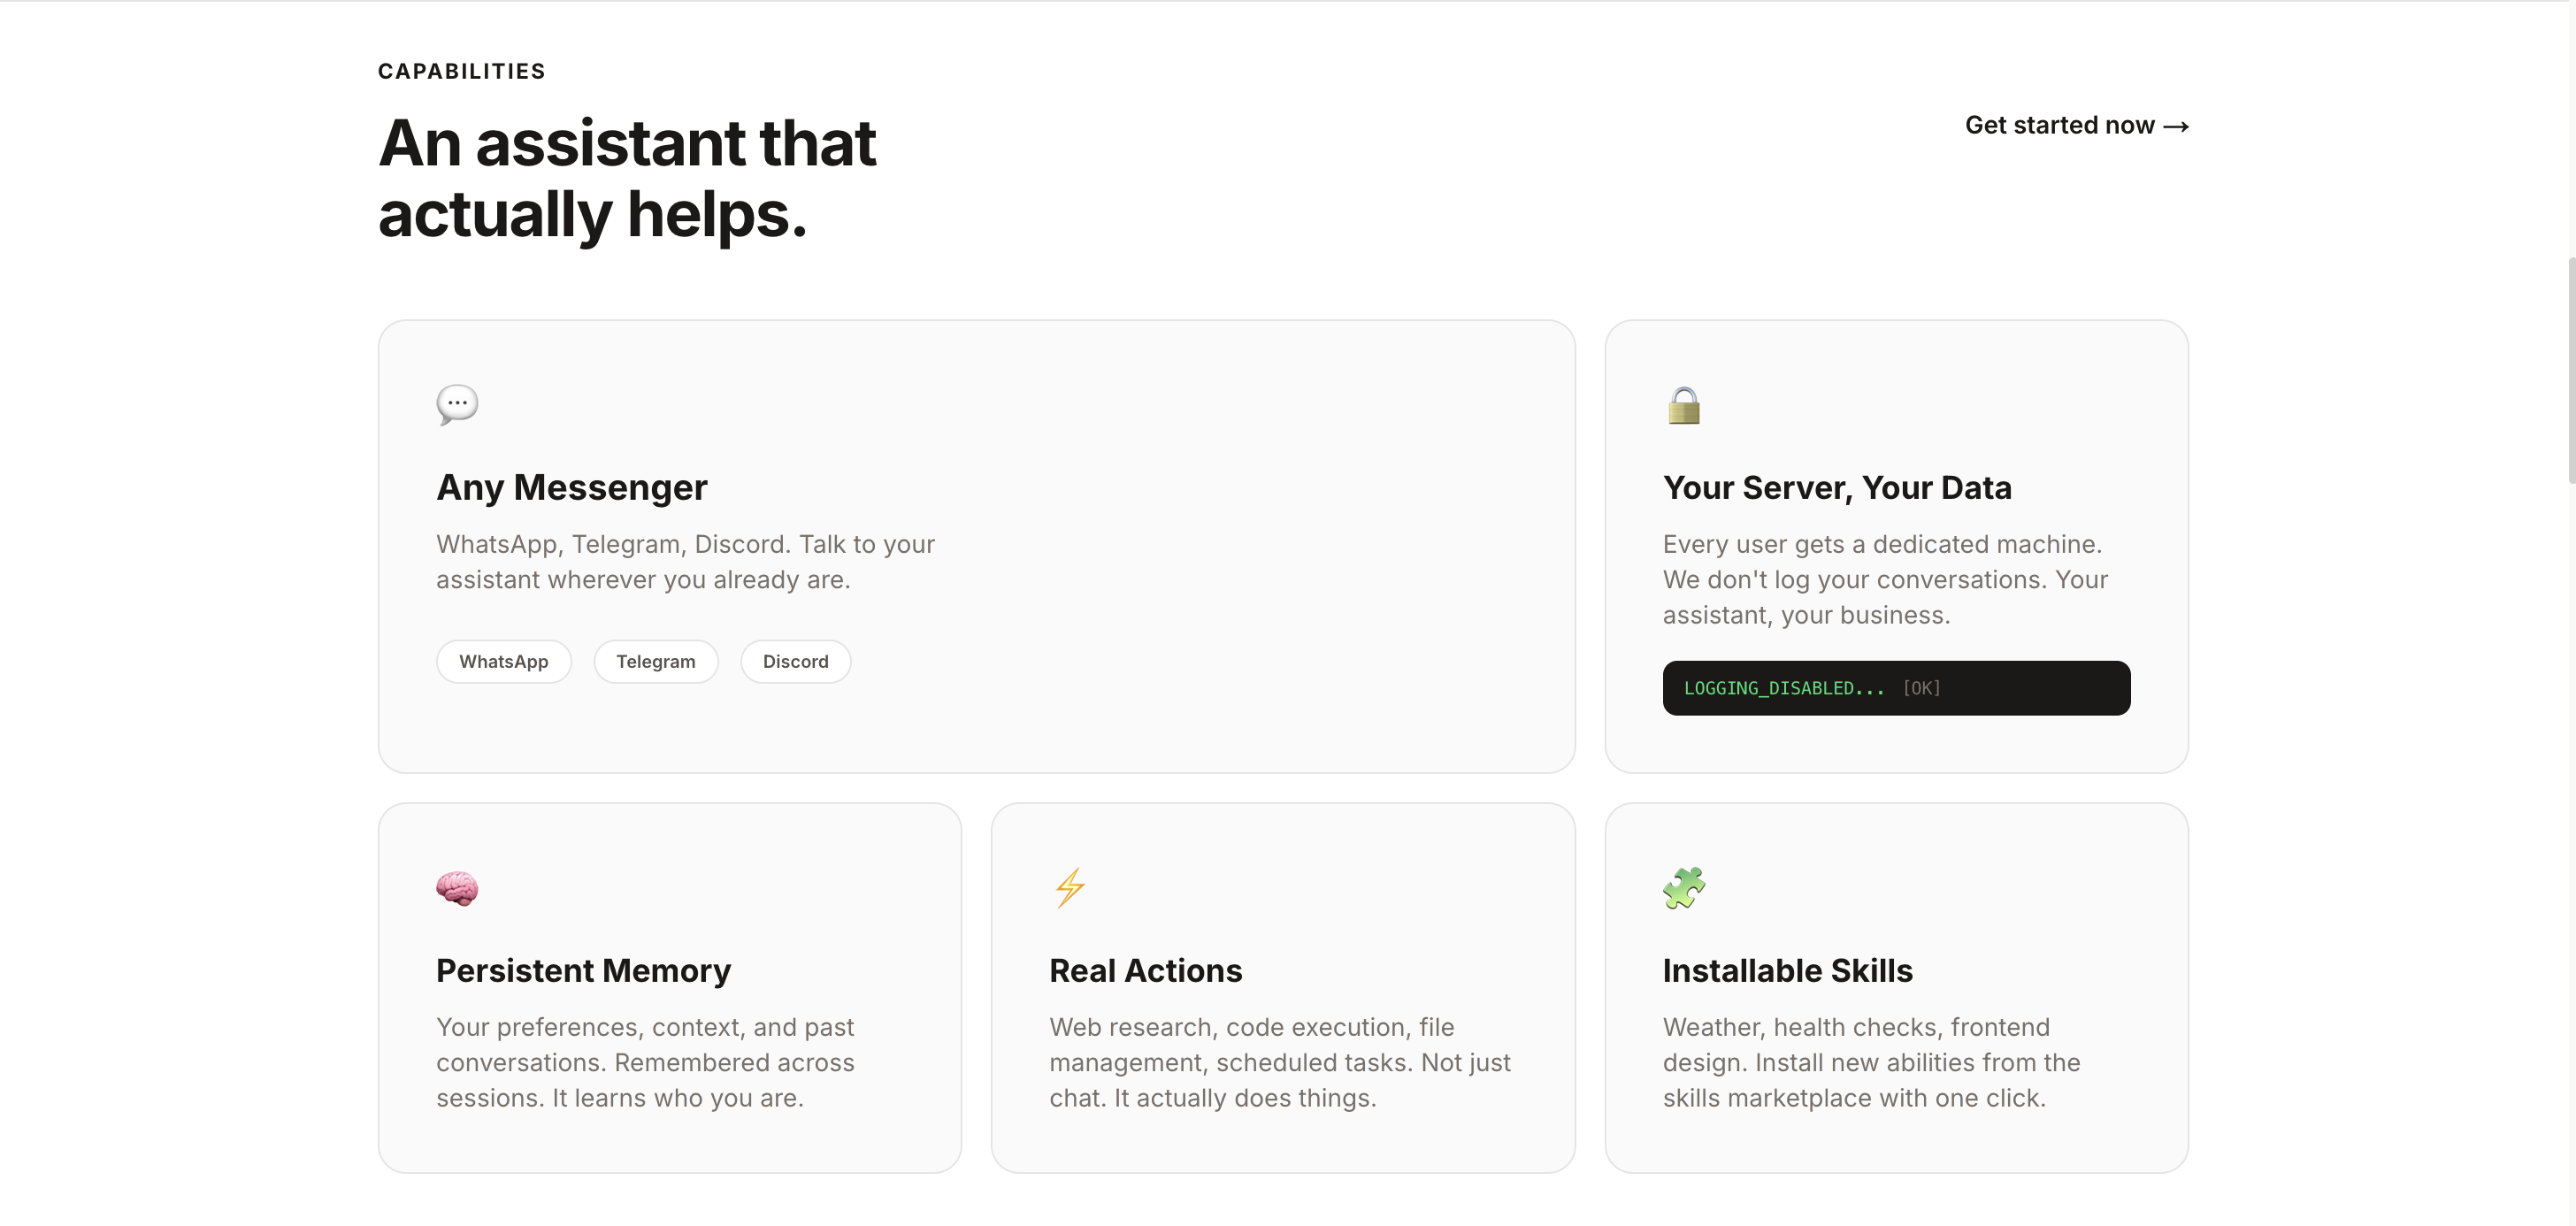Click the Installable Skills card title
Screen dimensions: 2576x1226
click(1787, 970)
